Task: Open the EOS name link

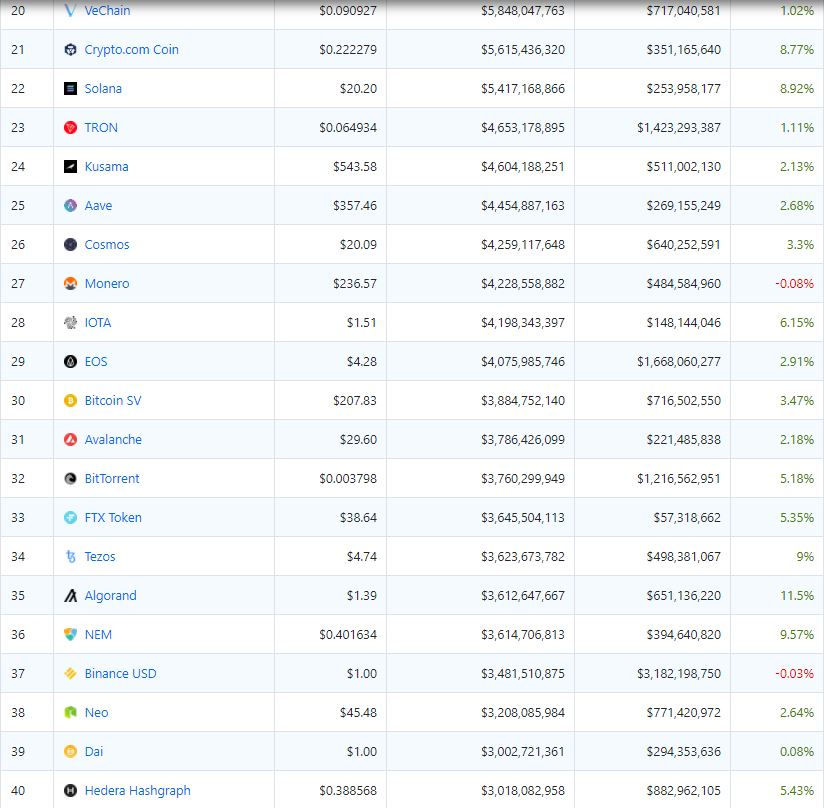Action: (x=96, y=361)
